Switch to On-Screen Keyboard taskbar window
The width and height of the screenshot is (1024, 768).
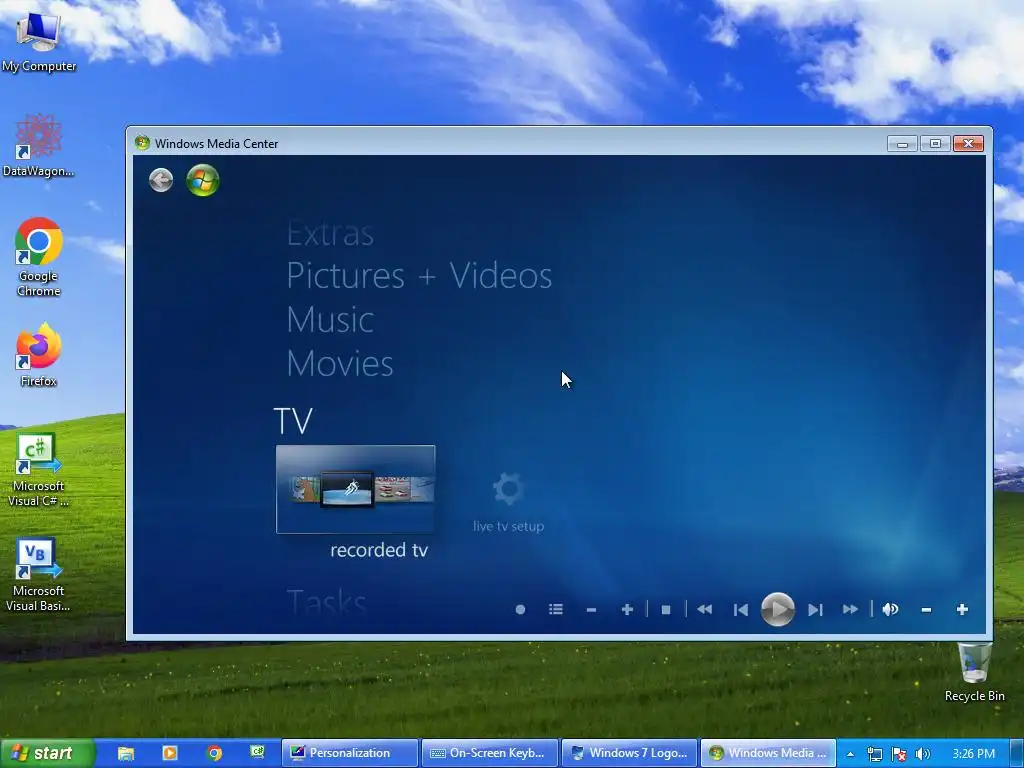tap(490, 753)
